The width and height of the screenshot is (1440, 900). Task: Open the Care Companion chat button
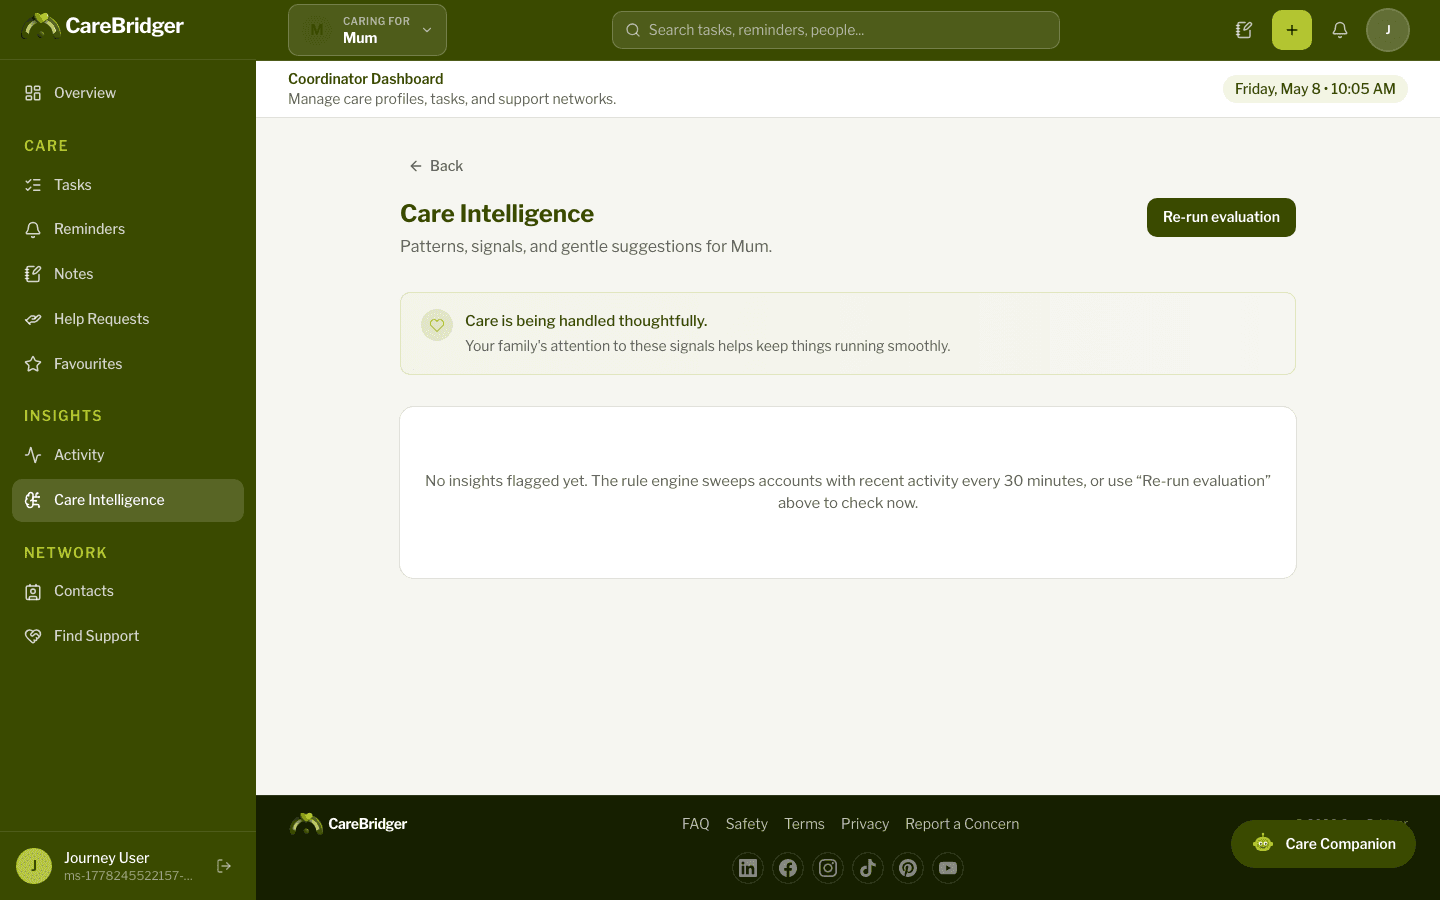coord(1323,844)
